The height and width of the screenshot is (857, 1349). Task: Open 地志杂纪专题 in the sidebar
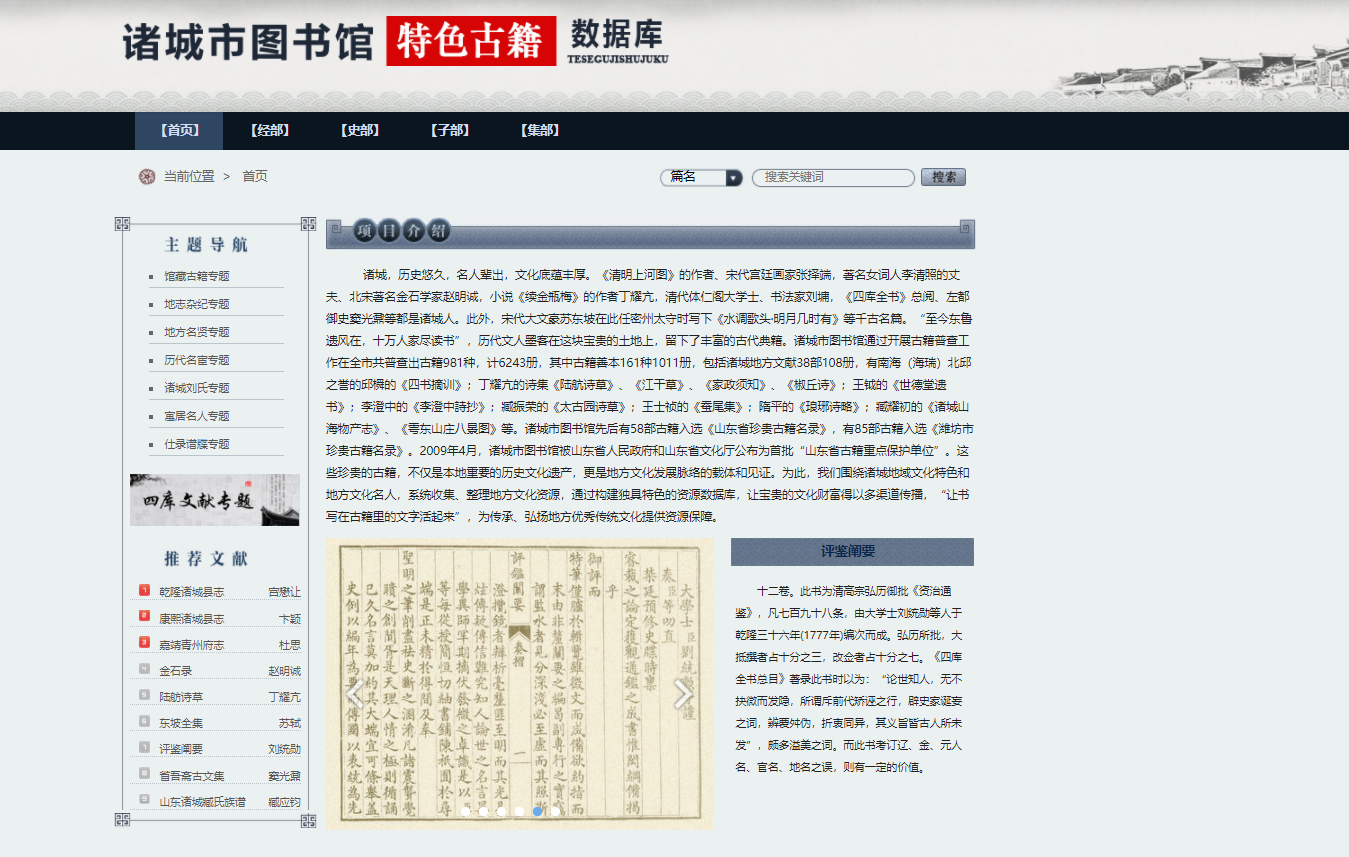click(x=197, y=305)
